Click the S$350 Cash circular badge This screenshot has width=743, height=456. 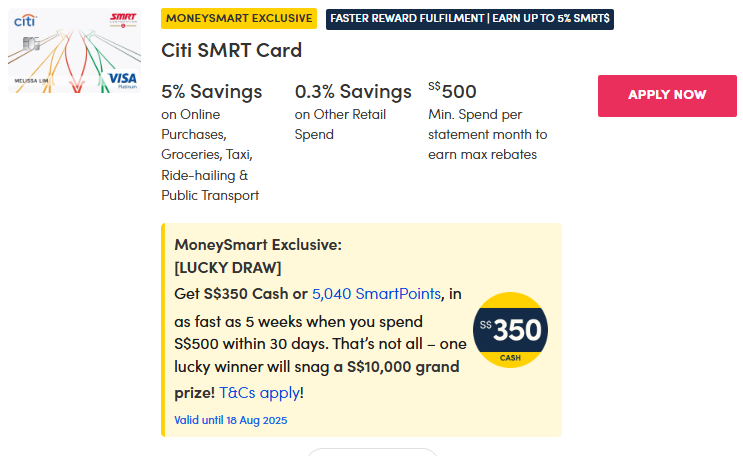tap(510, 330)
